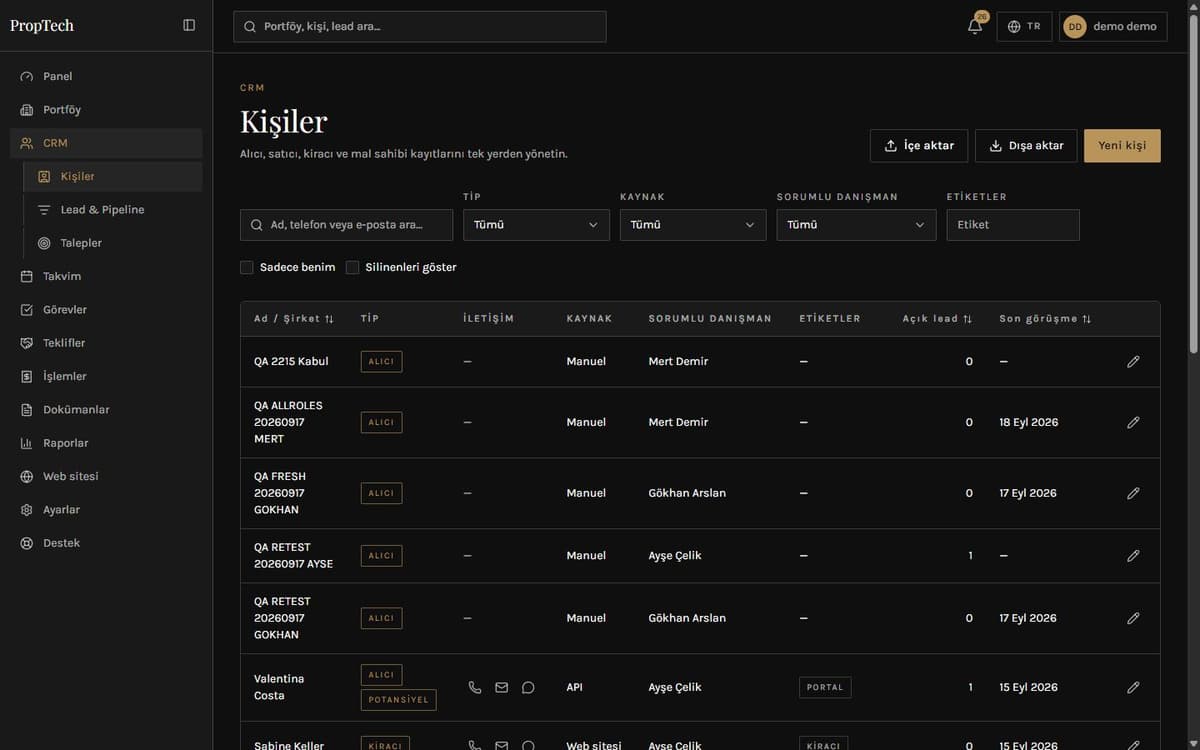Image resolution: width=1200 pixels, height=750 pixels.
Task: Edit the QA ALLROLES 20260917 MERT row
Action: pos(1133,422)
